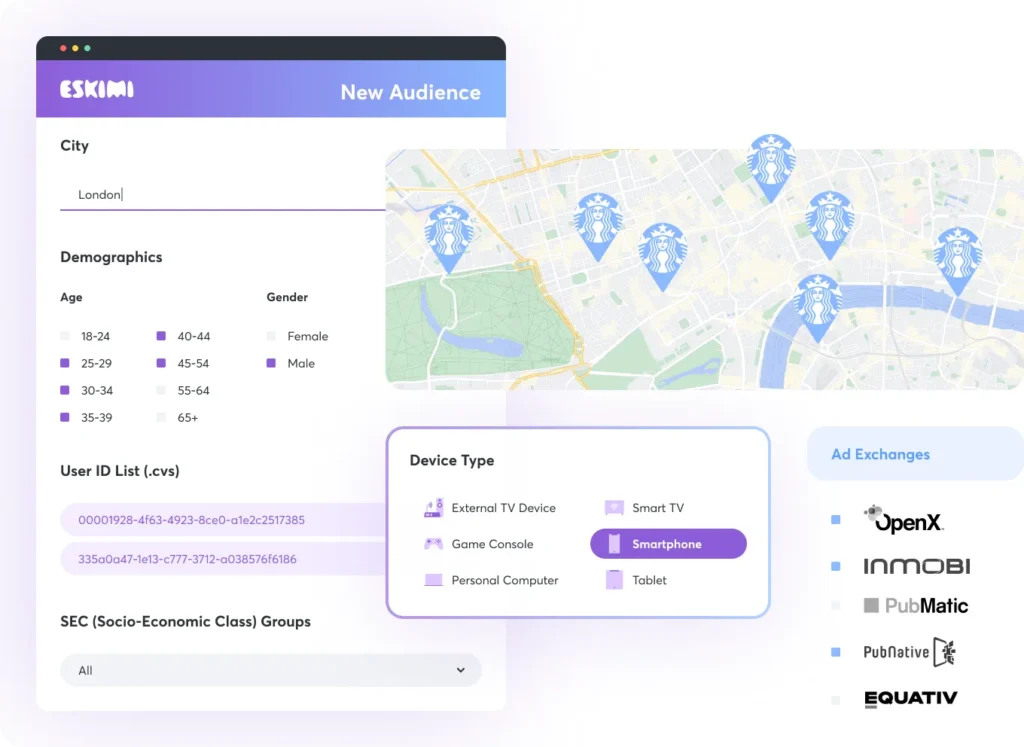Click the SEC dropdown chevron arrow
1024x747 pixels.
click(460, 670)
